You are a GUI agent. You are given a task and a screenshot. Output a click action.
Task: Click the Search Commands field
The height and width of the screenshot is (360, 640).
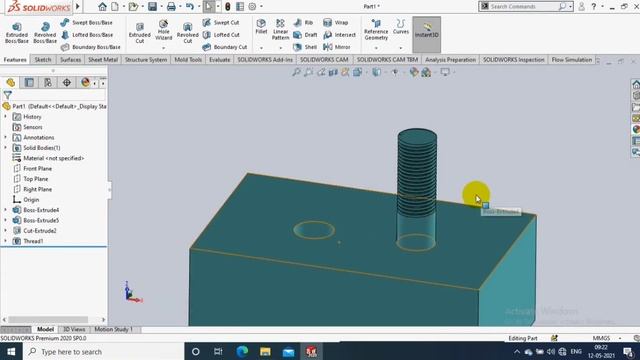[x=524, y=7]
